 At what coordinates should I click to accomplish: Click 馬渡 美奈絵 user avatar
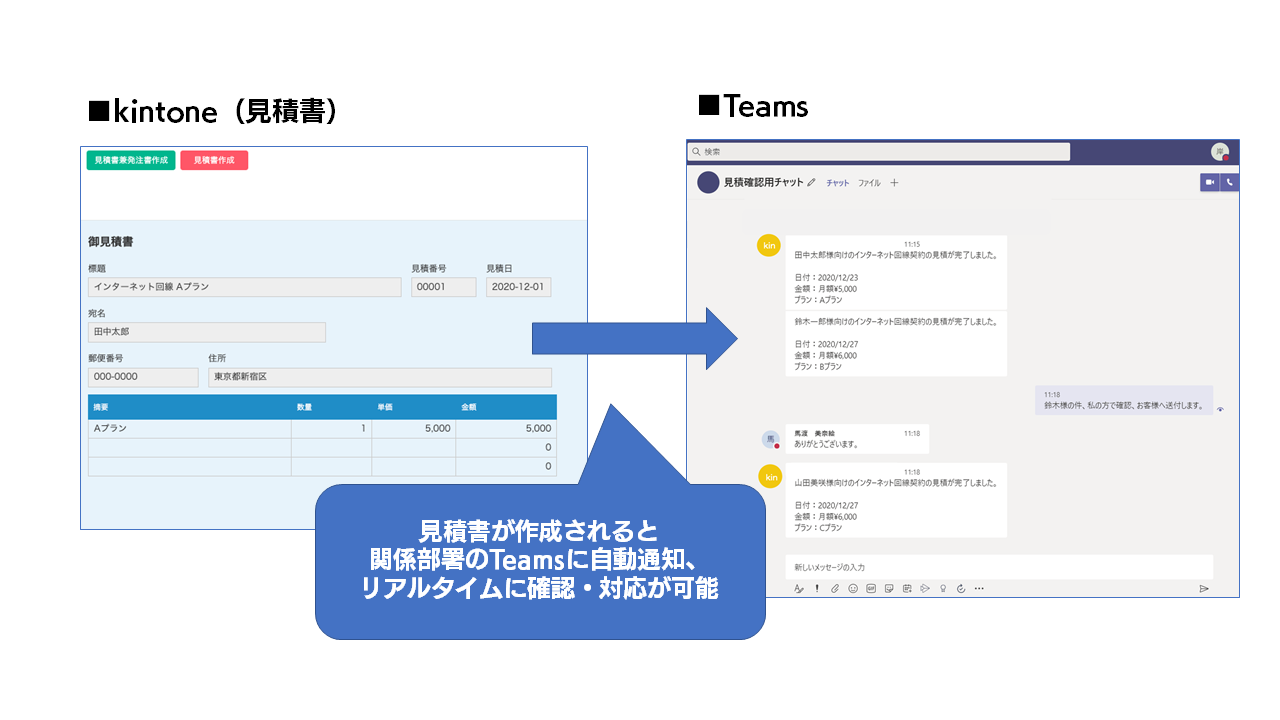point(770,439)
